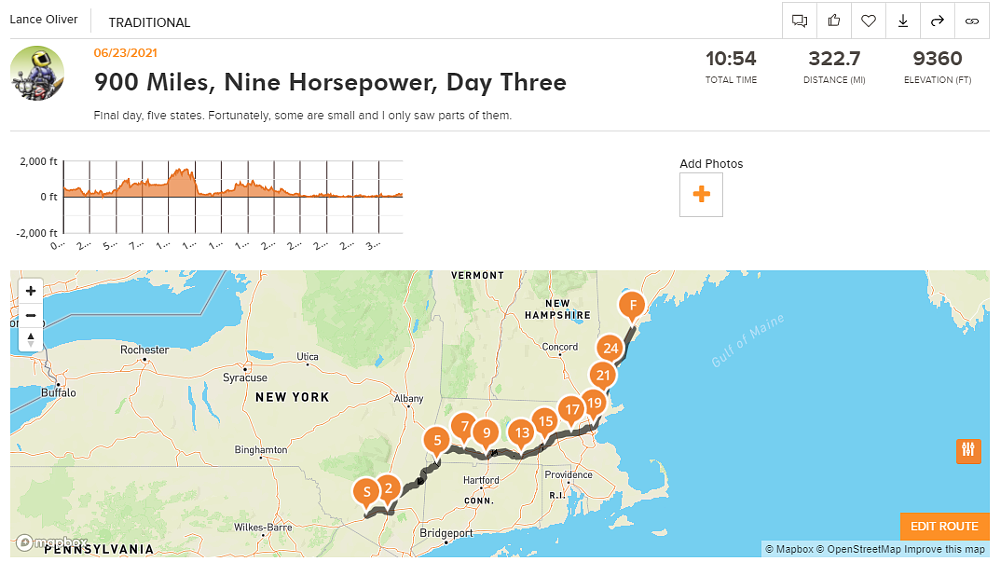The width and height of the screenshot is (1000, 566).
Task: Click the thumbs-up like icon
Action: coord(834,21)
